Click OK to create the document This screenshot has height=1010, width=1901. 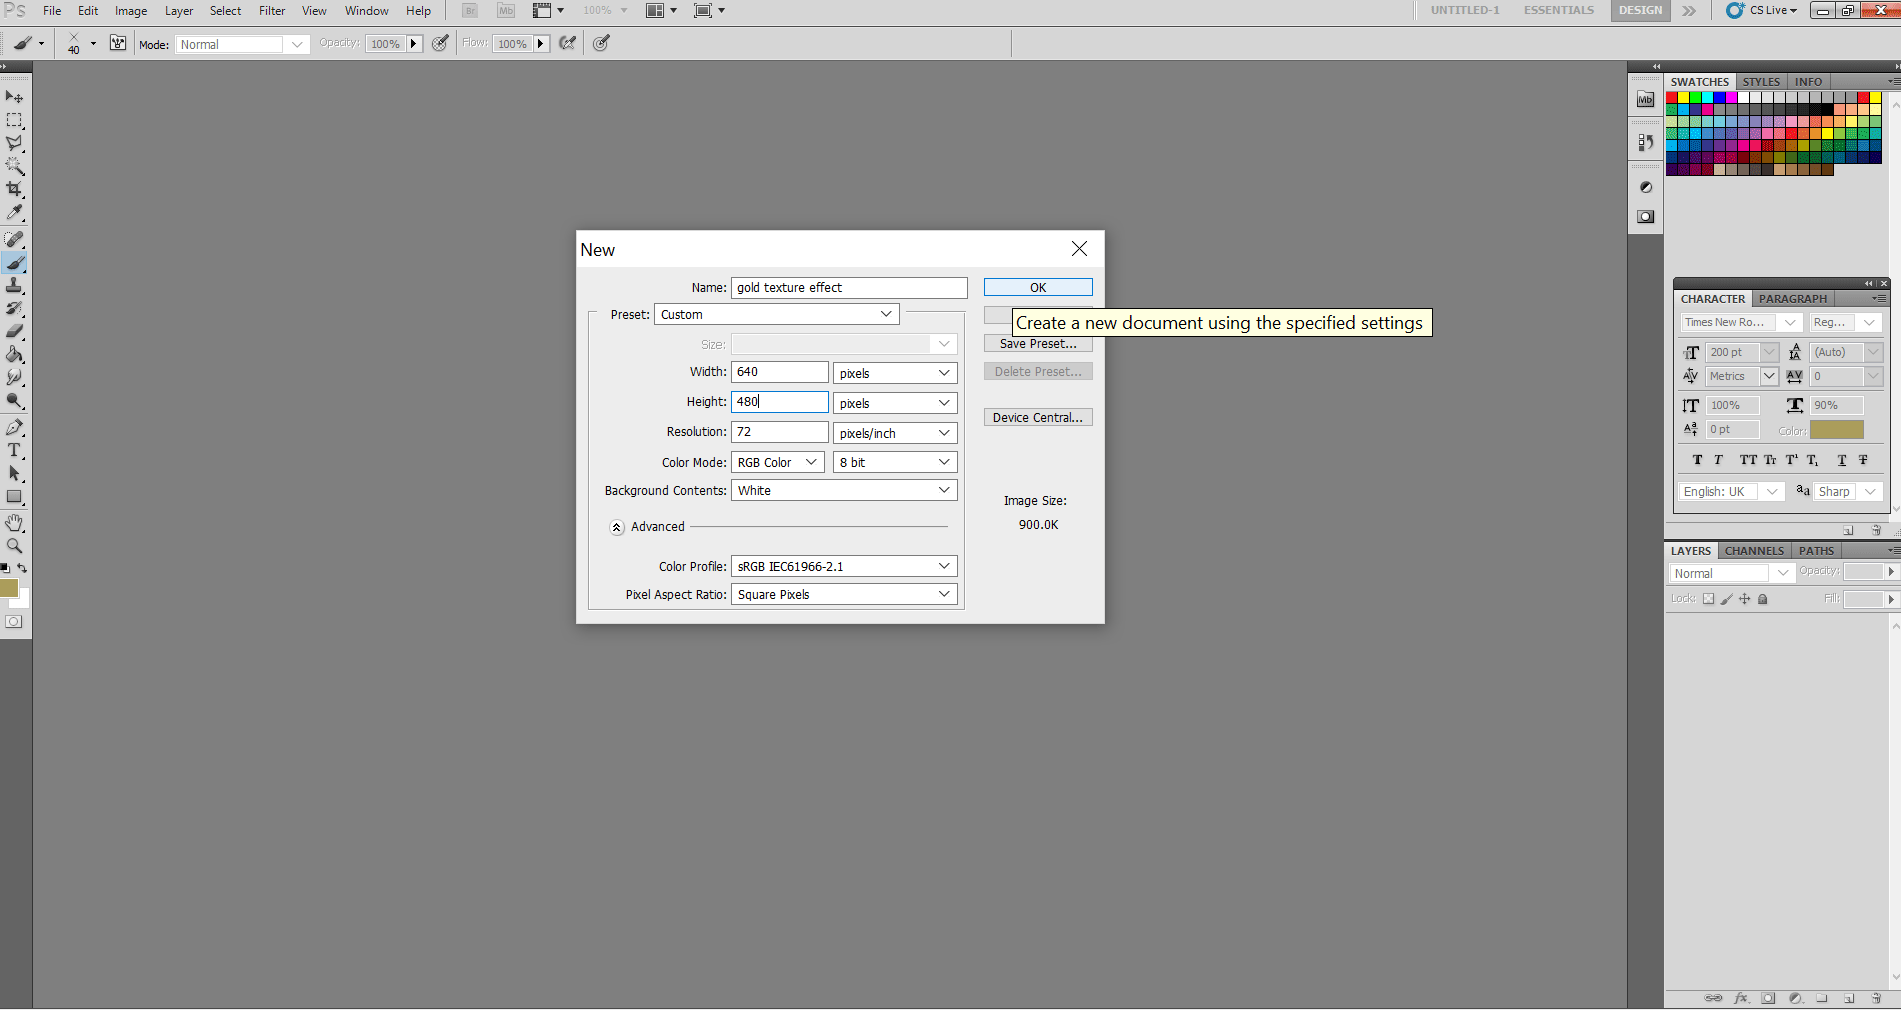[x=1037, y=287]
